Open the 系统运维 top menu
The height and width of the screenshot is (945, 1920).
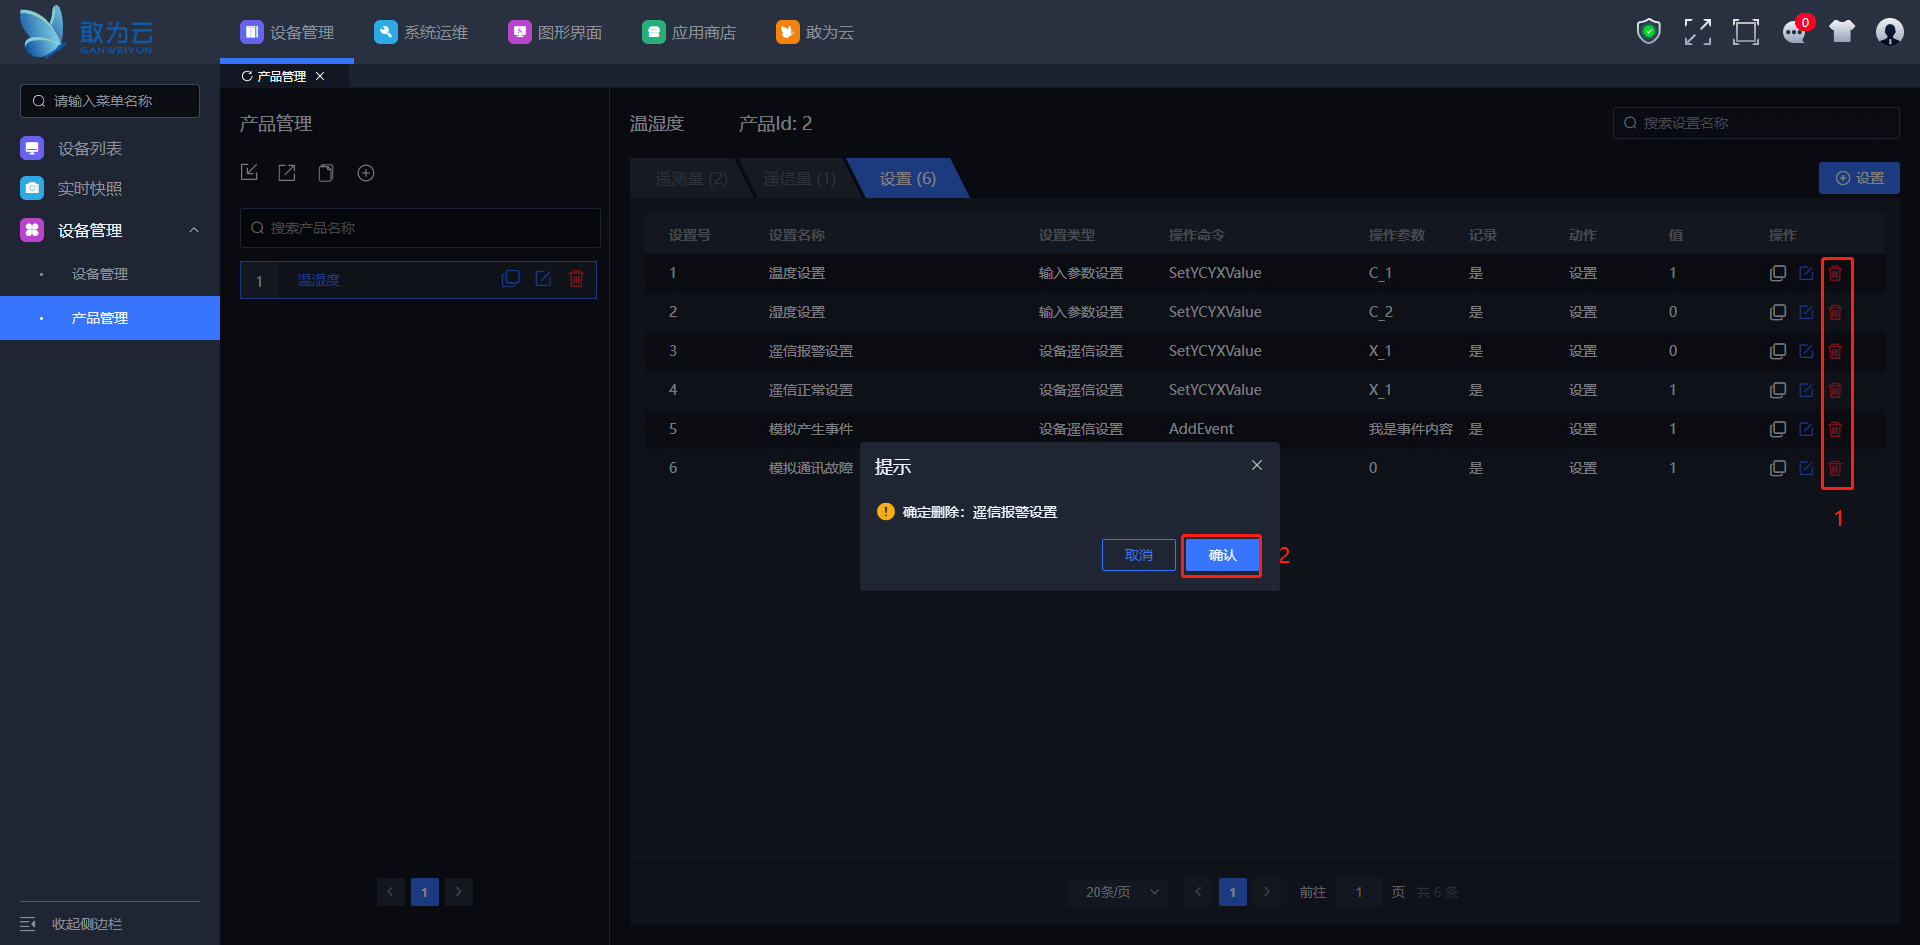[x=421, y=32]
